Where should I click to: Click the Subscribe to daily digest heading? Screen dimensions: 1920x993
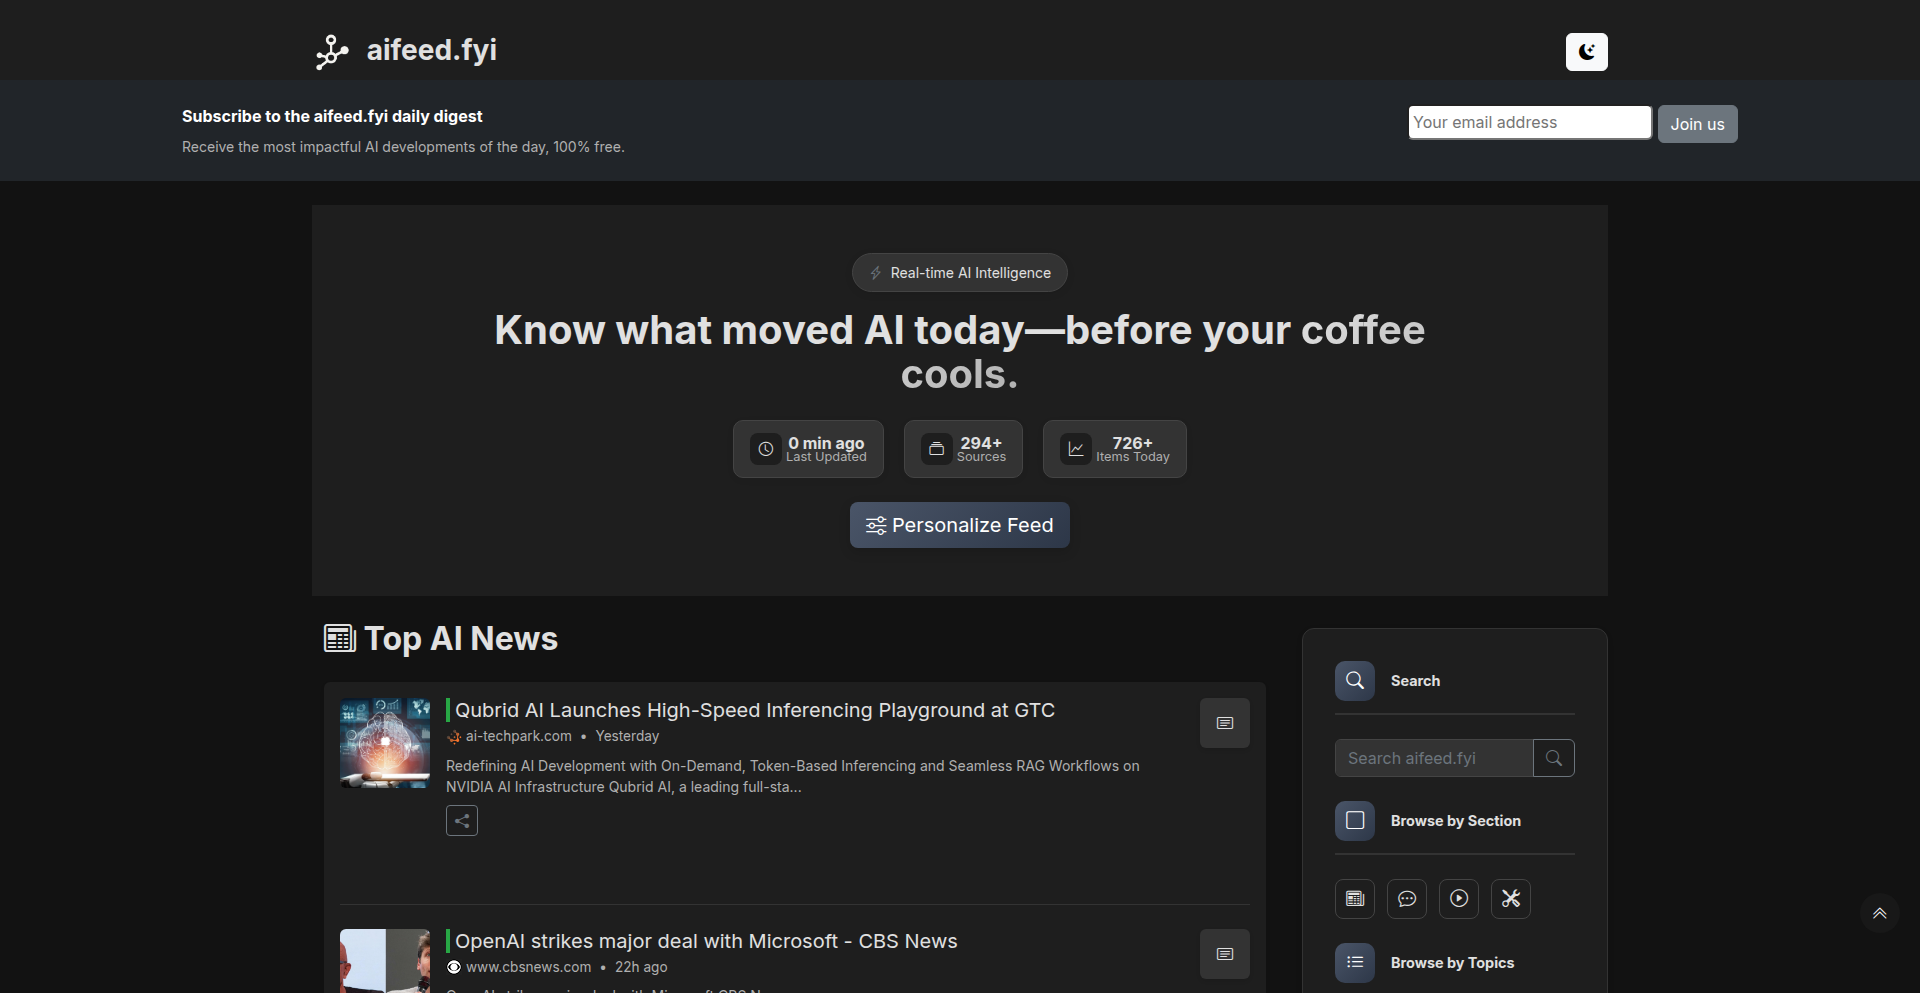pyautogui.click(x=332, y=116)
